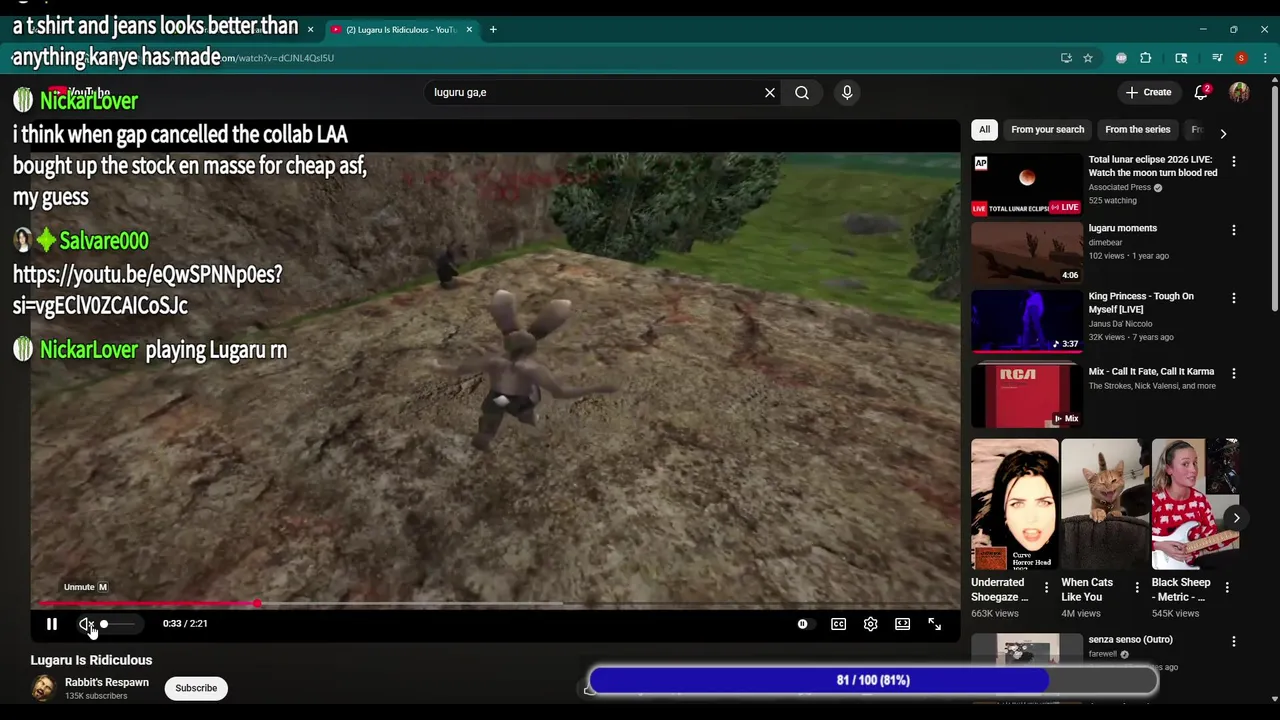Open the Rabbit's Respawn channel avatar

pos(43,688)
